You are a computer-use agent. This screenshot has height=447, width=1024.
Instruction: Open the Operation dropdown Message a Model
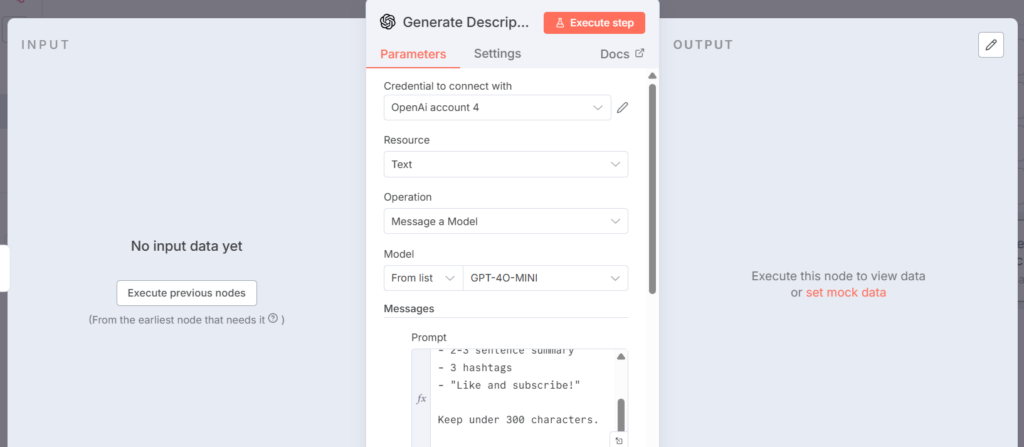[x=505, y=221]
